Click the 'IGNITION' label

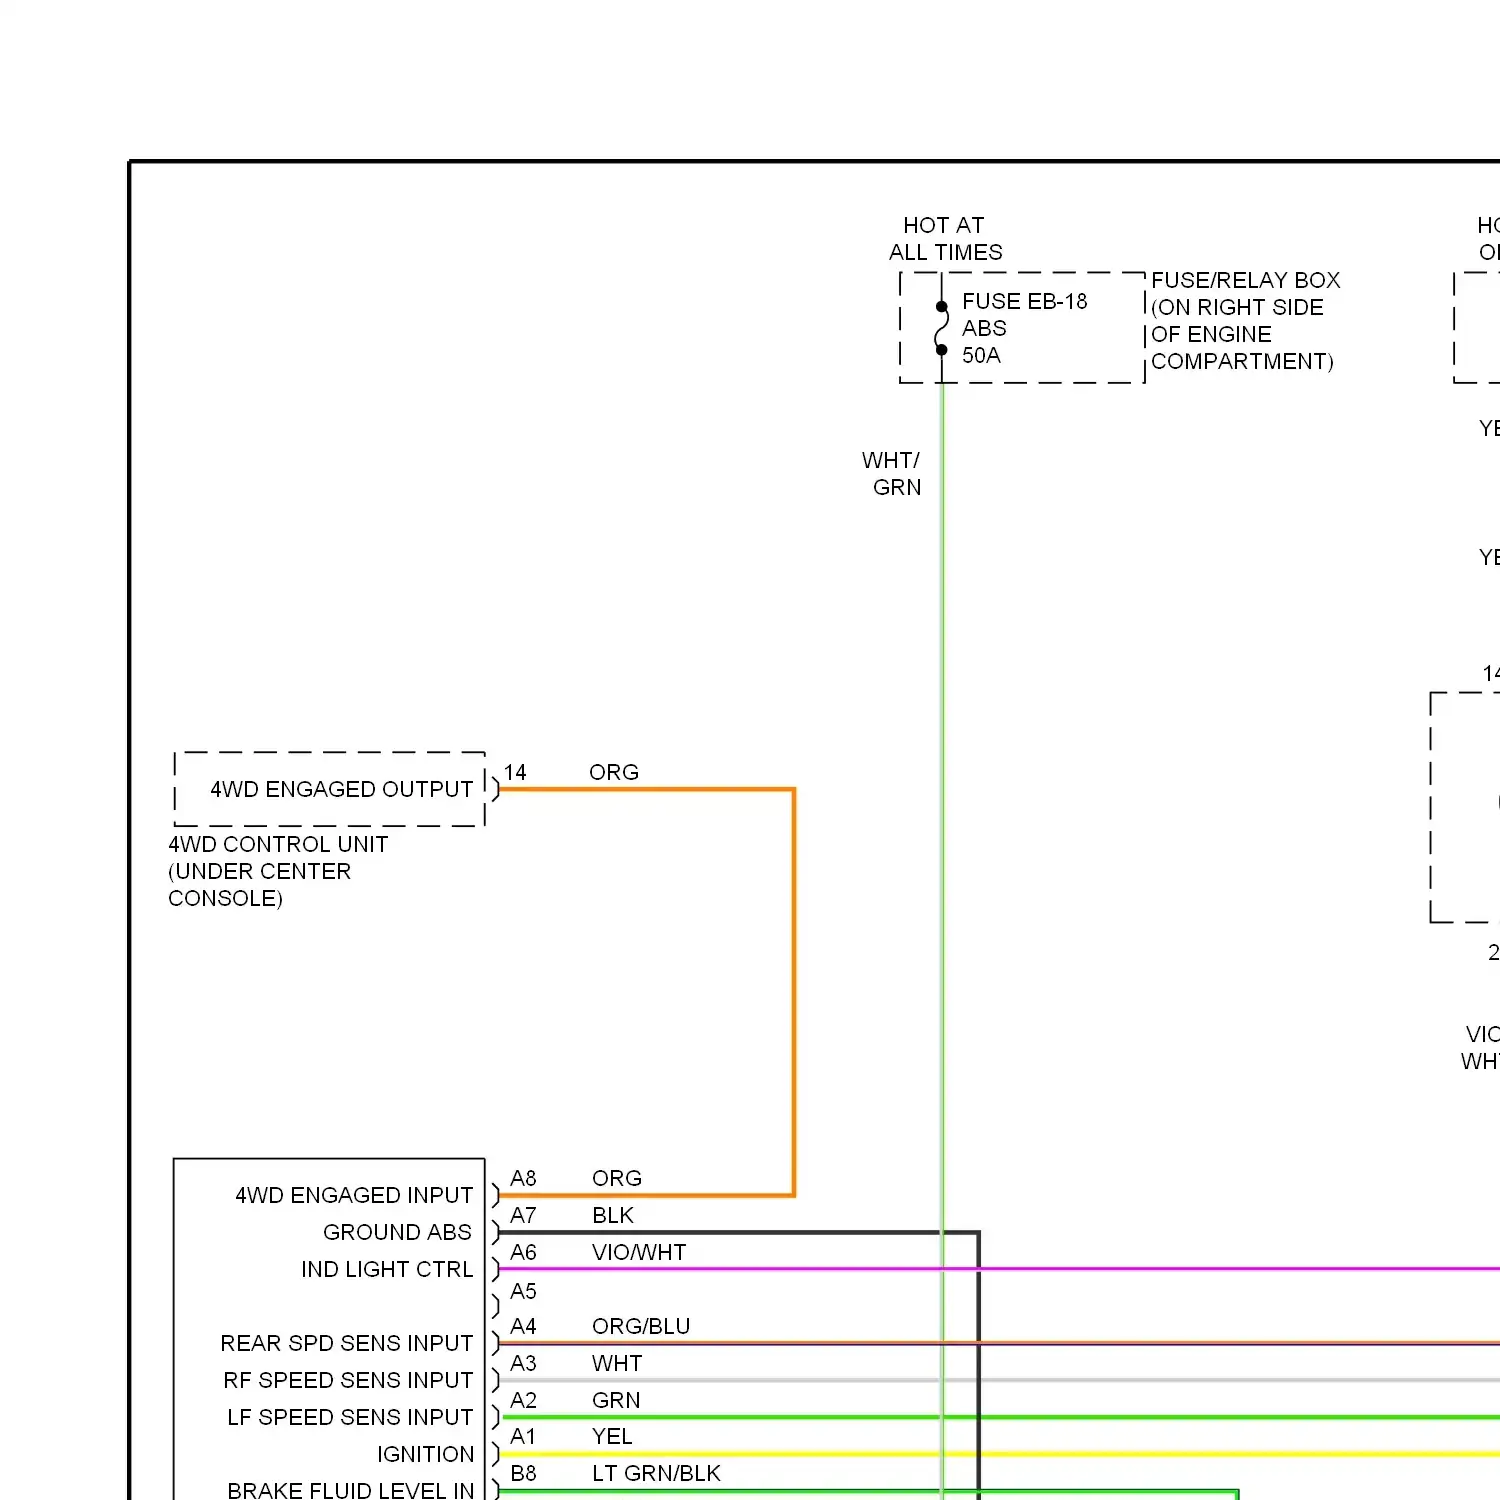pos(425,1454)
